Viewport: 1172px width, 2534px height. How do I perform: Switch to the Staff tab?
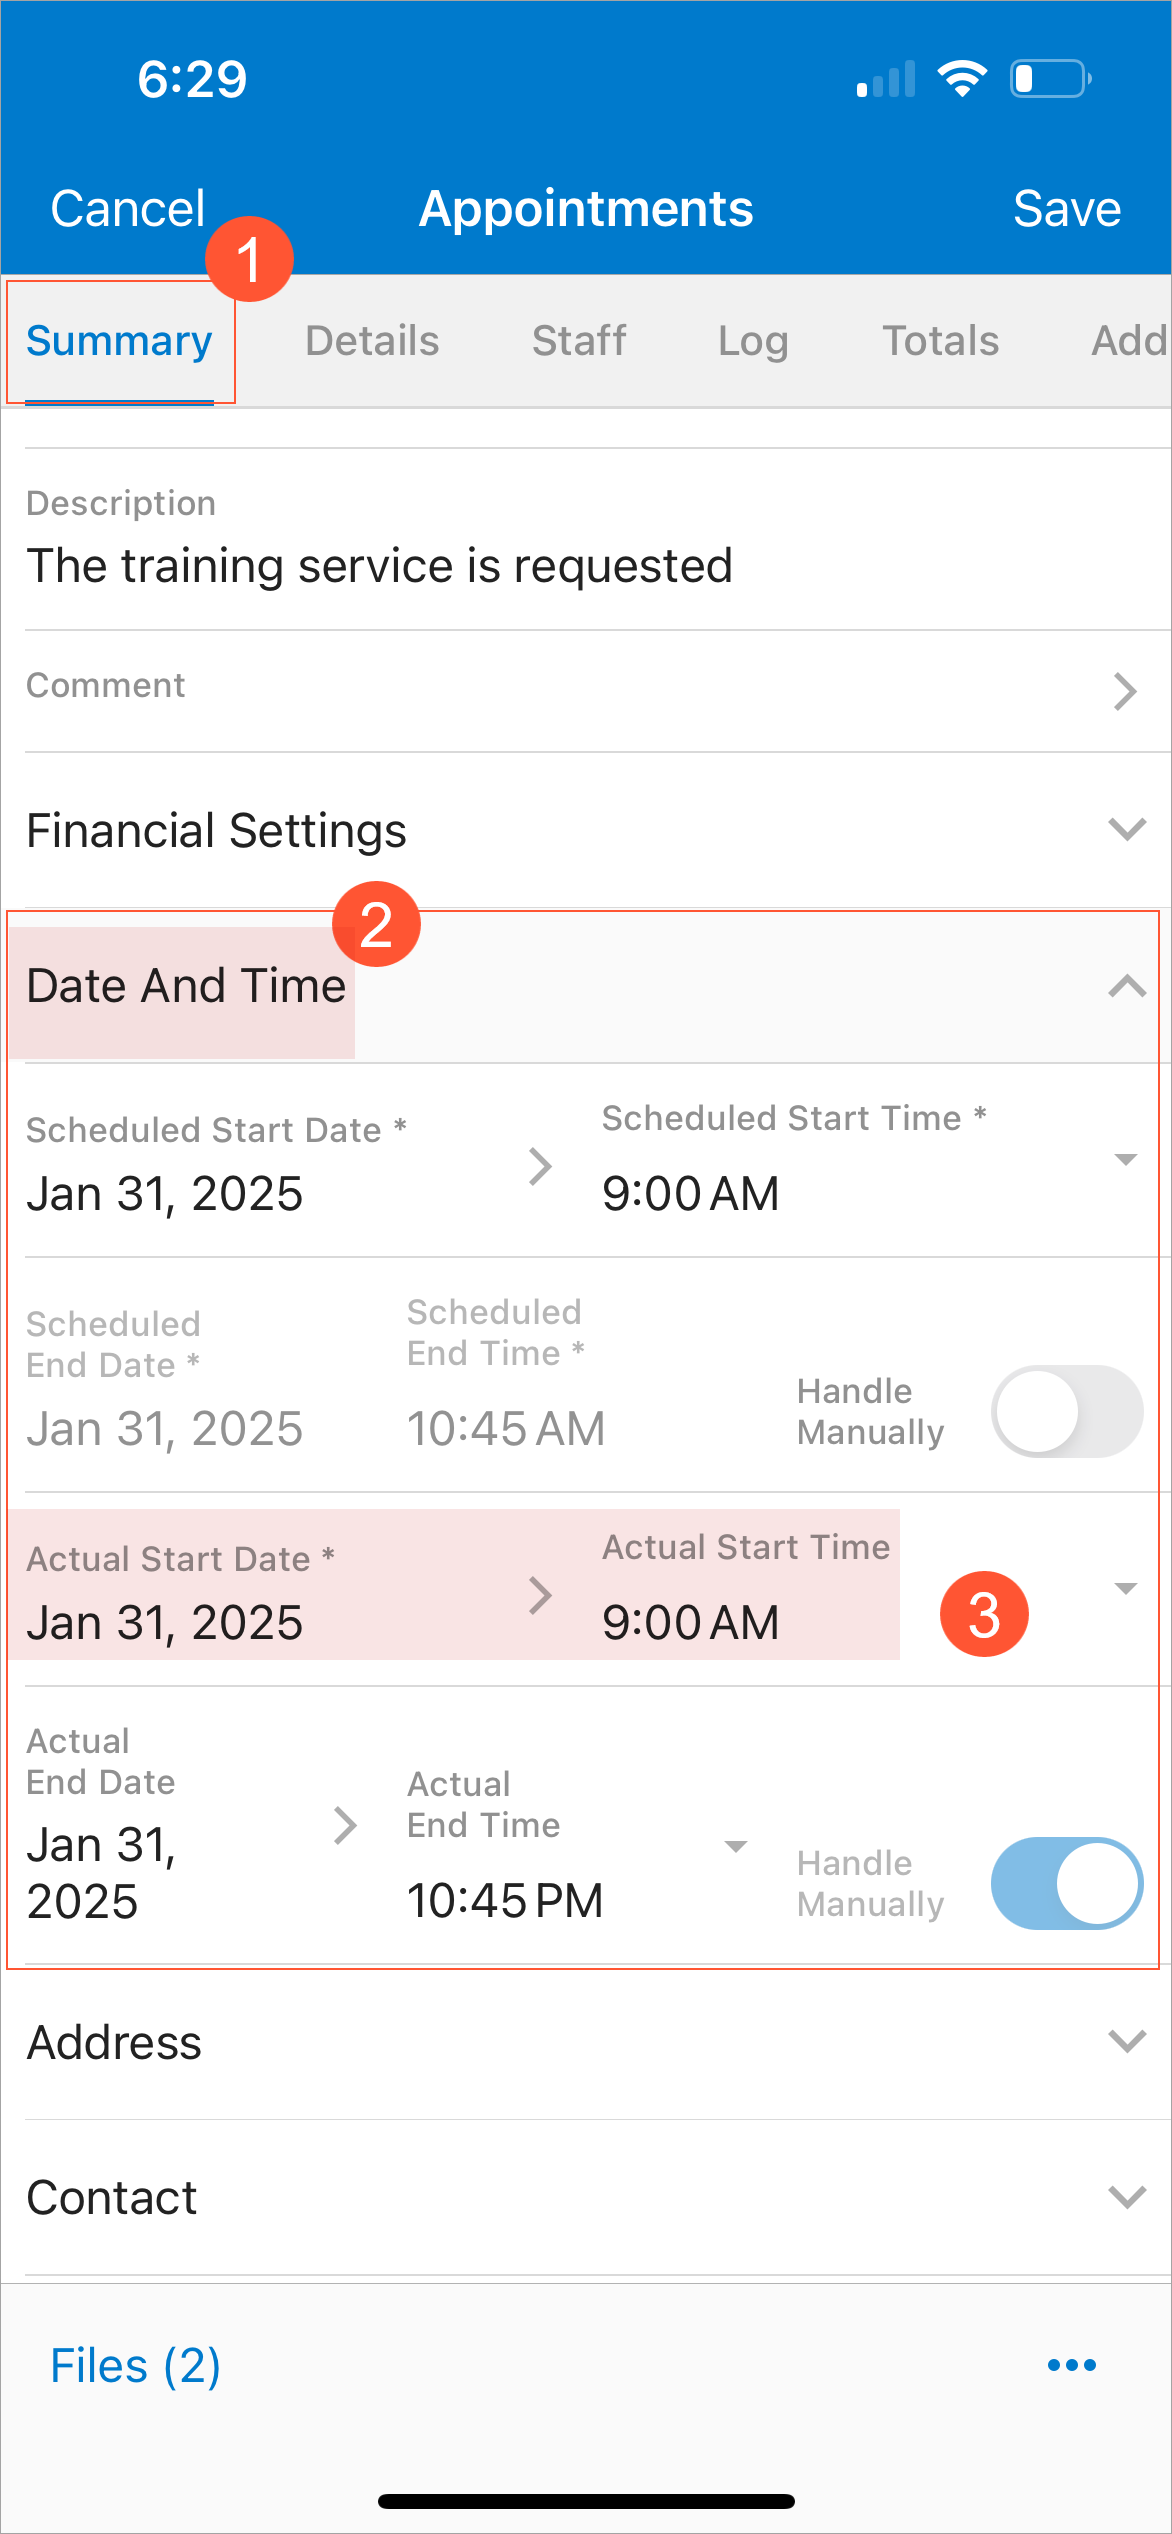click(x=579, y=341)
